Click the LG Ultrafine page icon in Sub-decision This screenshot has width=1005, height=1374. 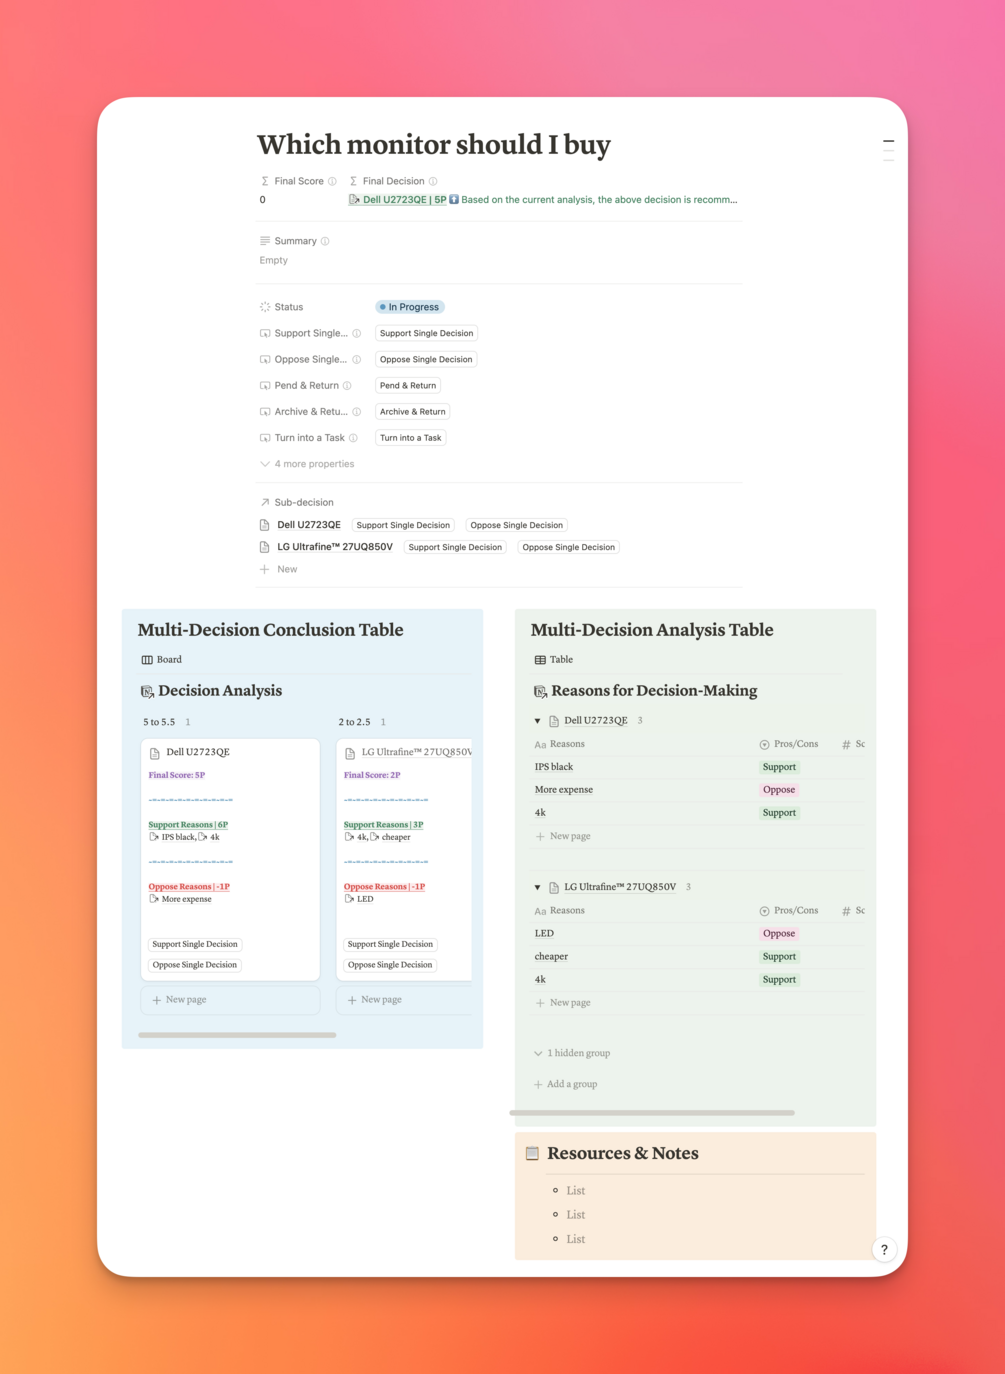265,547
